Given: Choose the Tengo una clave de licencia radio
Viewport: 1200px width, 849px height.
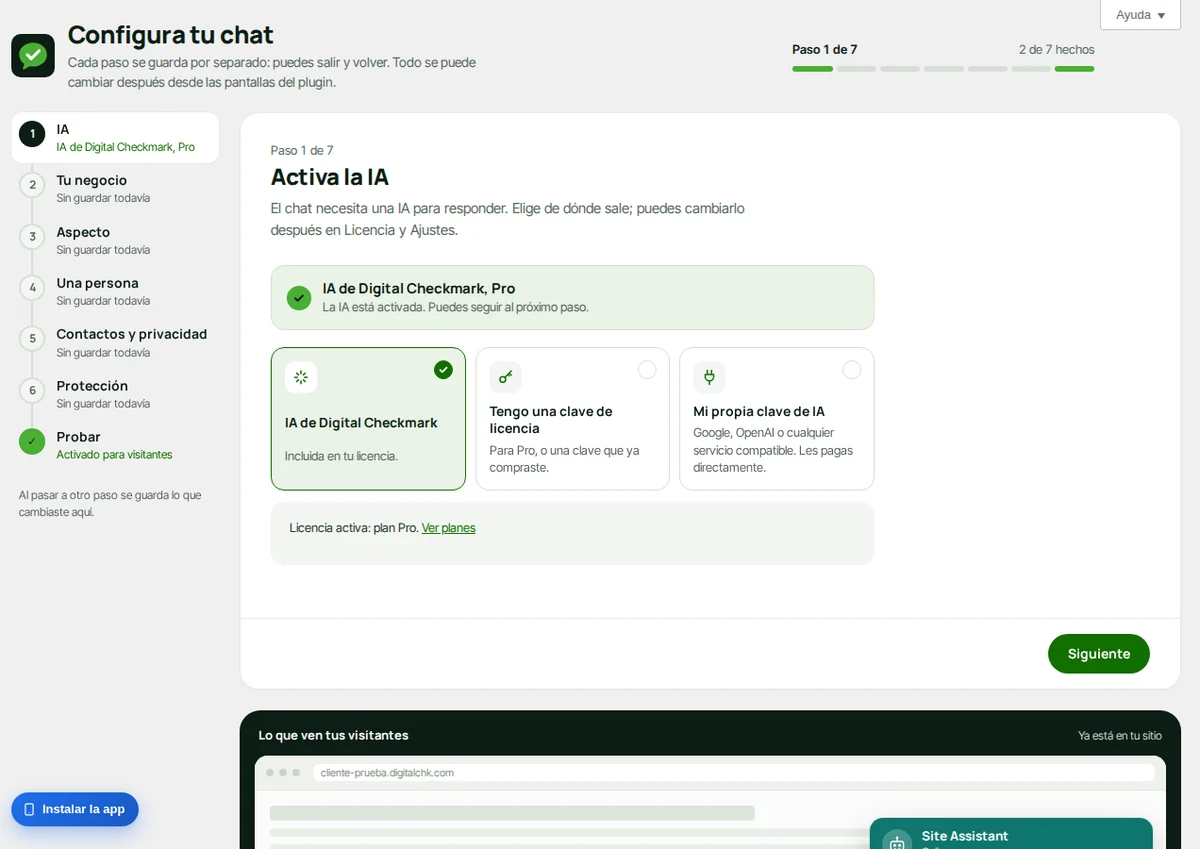Looking at the screenshot, I should click(x=647, y=370).
